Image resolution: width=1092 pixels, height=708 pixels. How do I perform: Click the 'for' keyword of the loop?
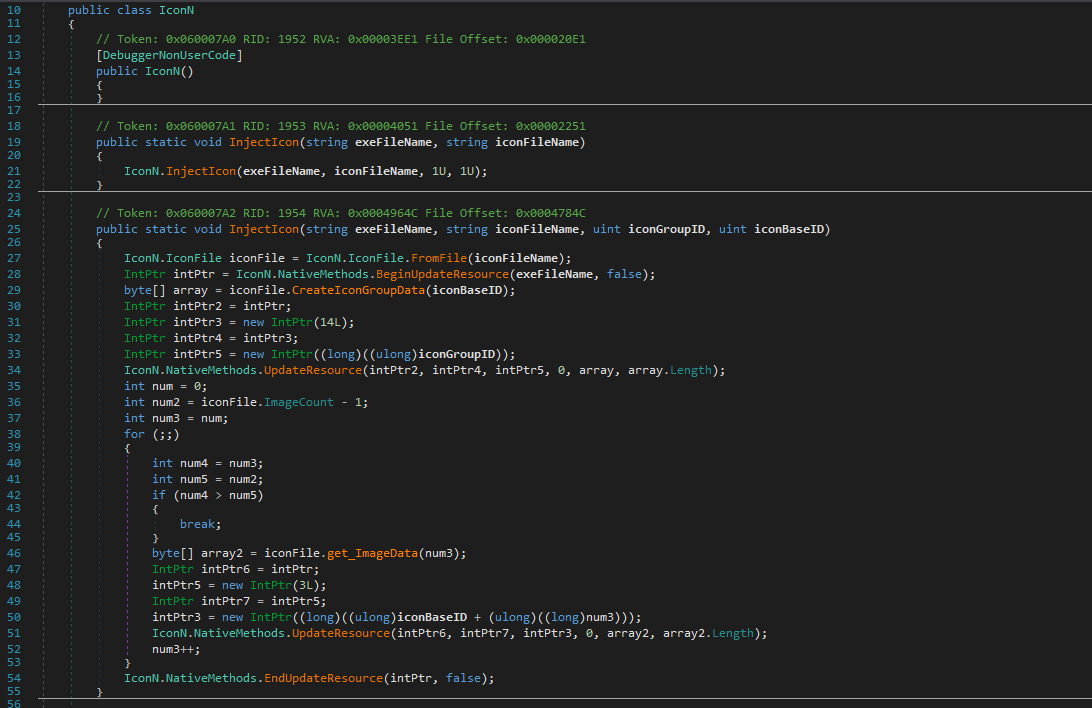[134, 434]
